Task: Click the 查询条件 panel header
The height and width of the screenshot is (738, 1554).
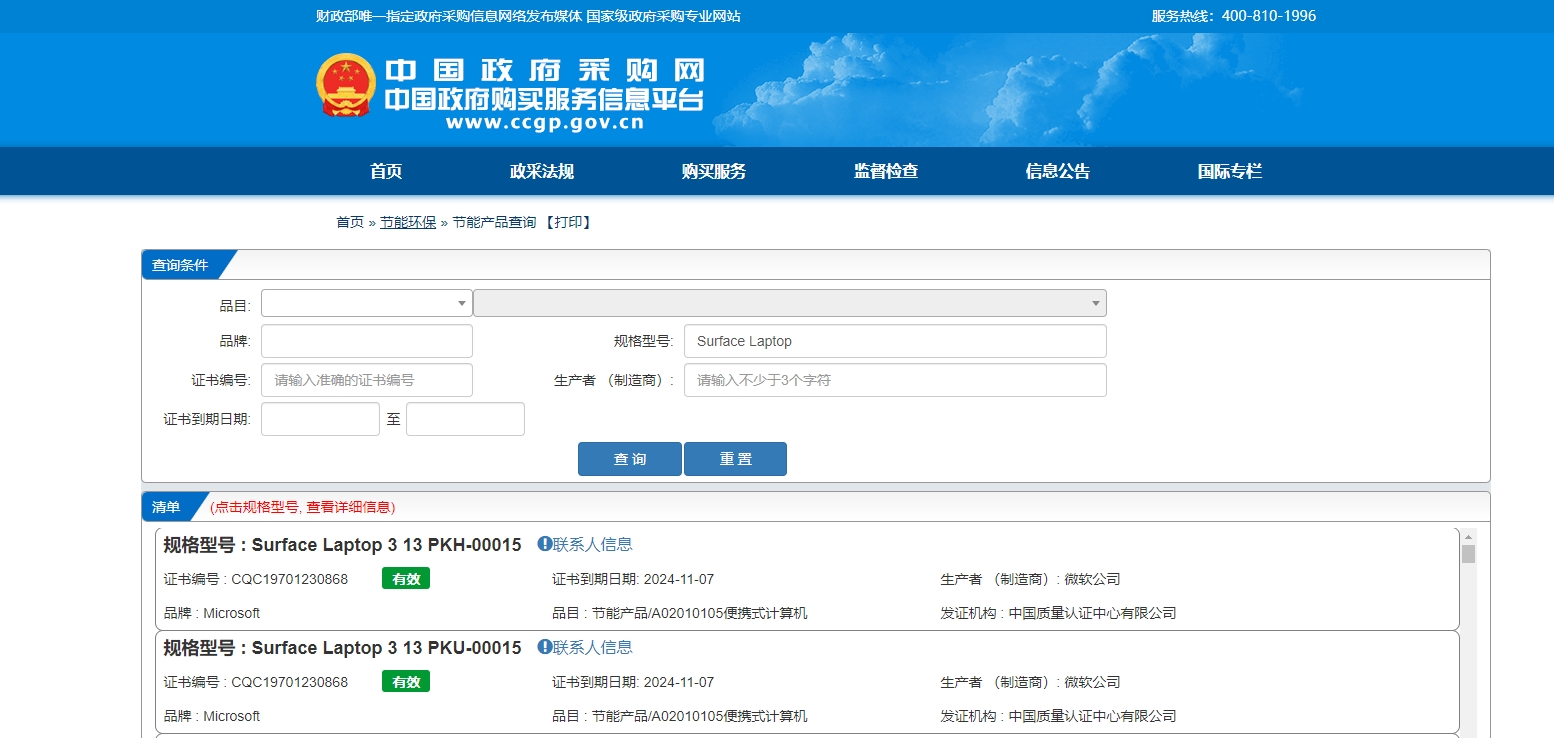Action: [x=180, y=265]
